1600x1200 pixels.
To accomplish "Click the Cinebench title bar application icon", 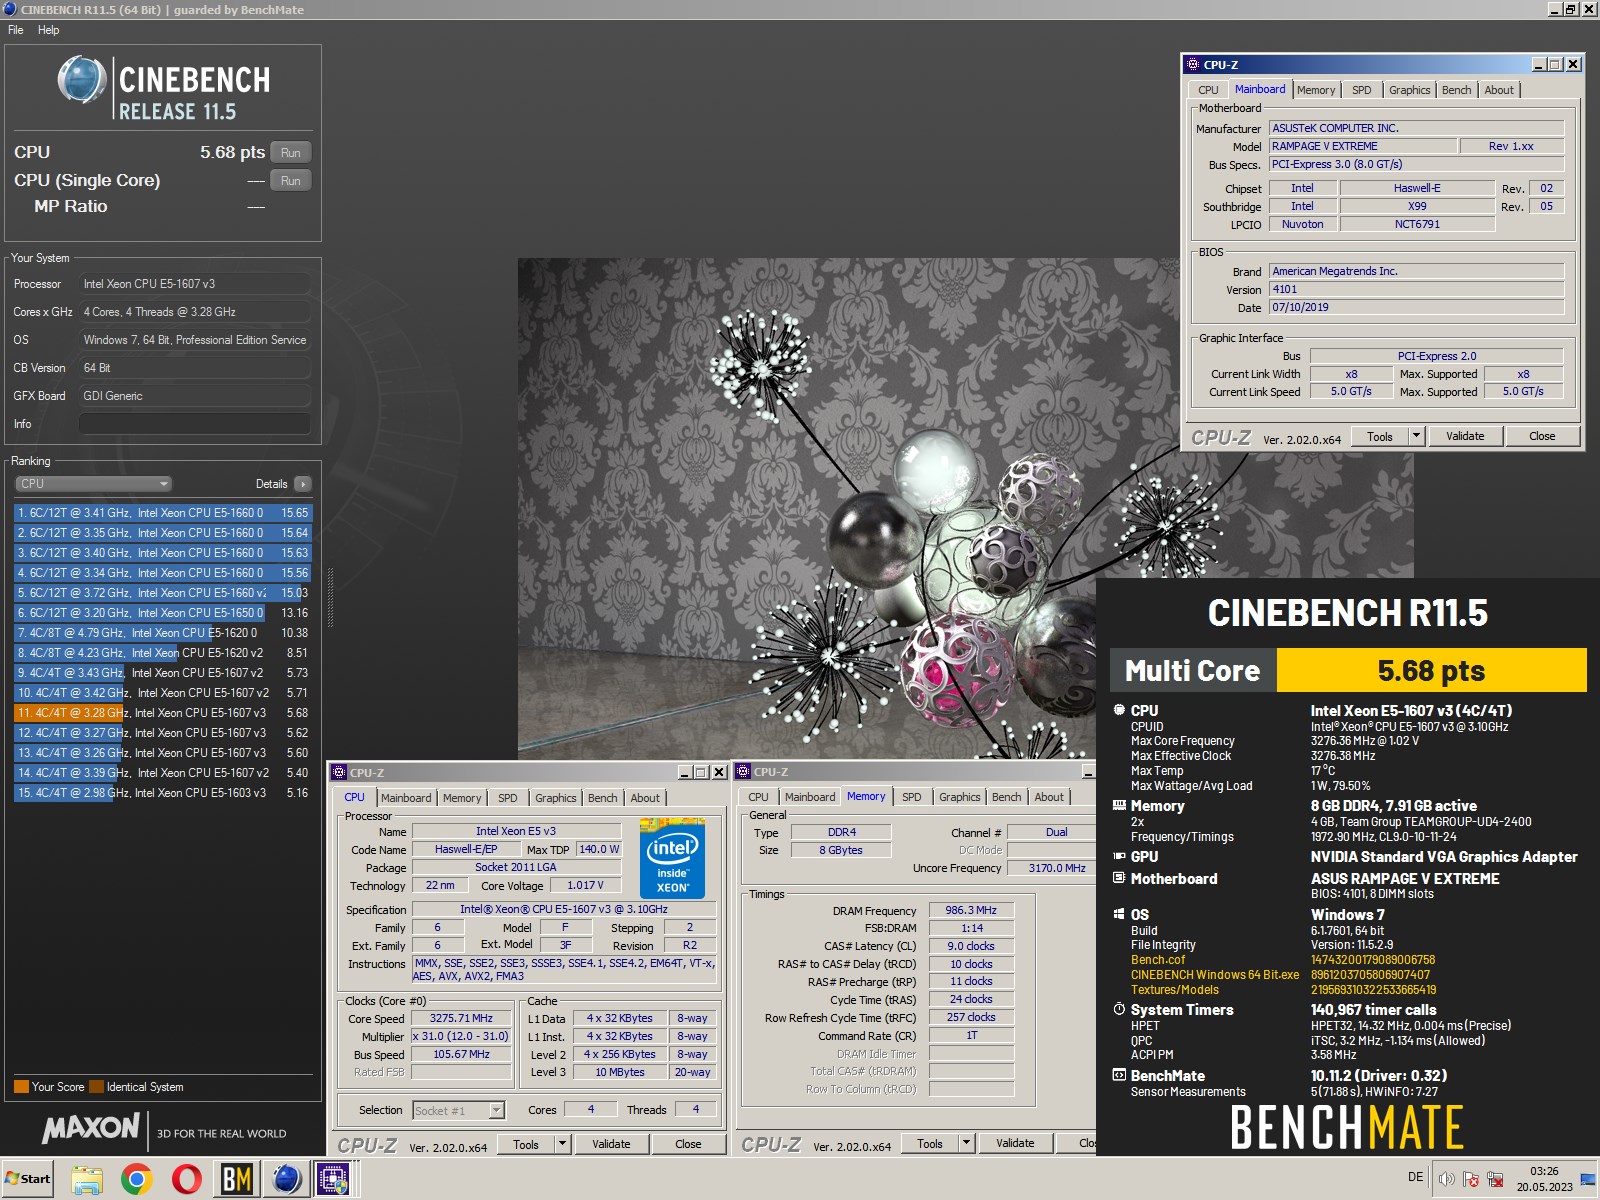I will point(9,9).
